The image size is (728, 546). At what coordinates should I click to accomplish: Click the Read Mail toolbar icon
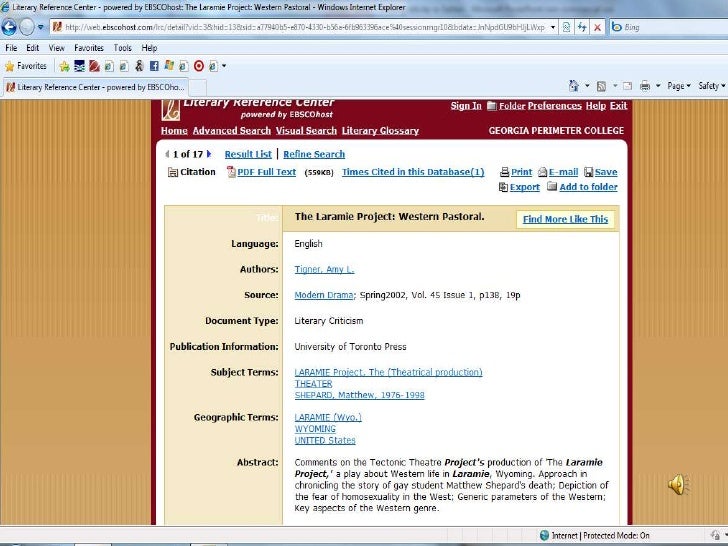tap(628, 86)
